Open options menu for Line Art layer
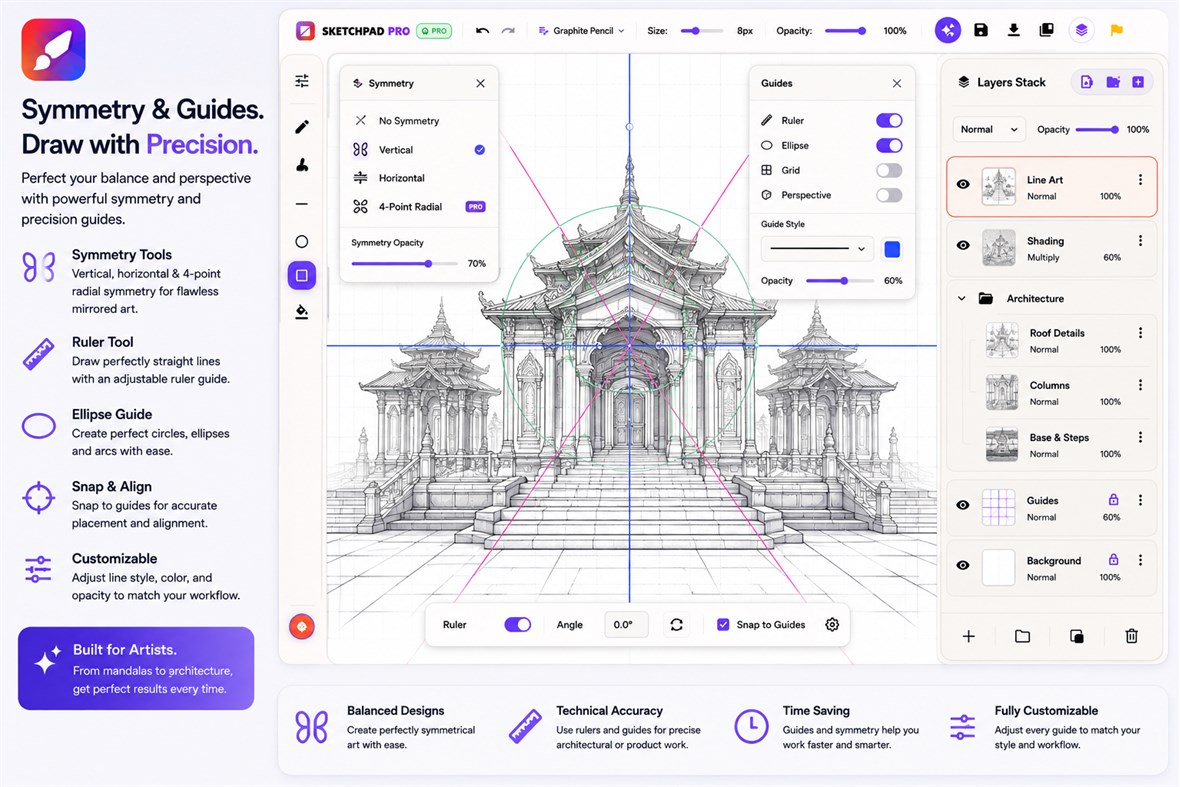Image resolution: width=1180 pixels, height=787 pixels. point(1140,180)
